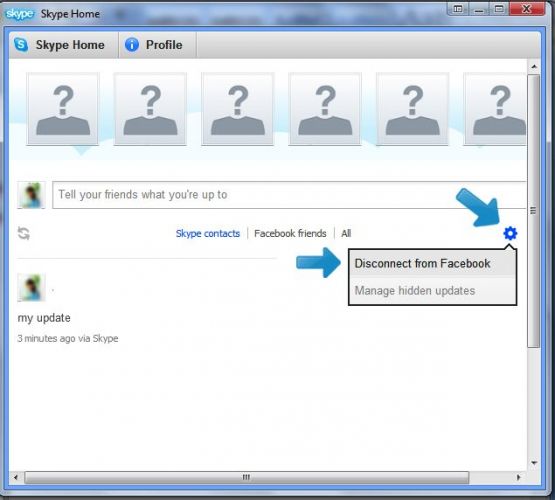Click the Skype logo in title bar

(20, 14)
